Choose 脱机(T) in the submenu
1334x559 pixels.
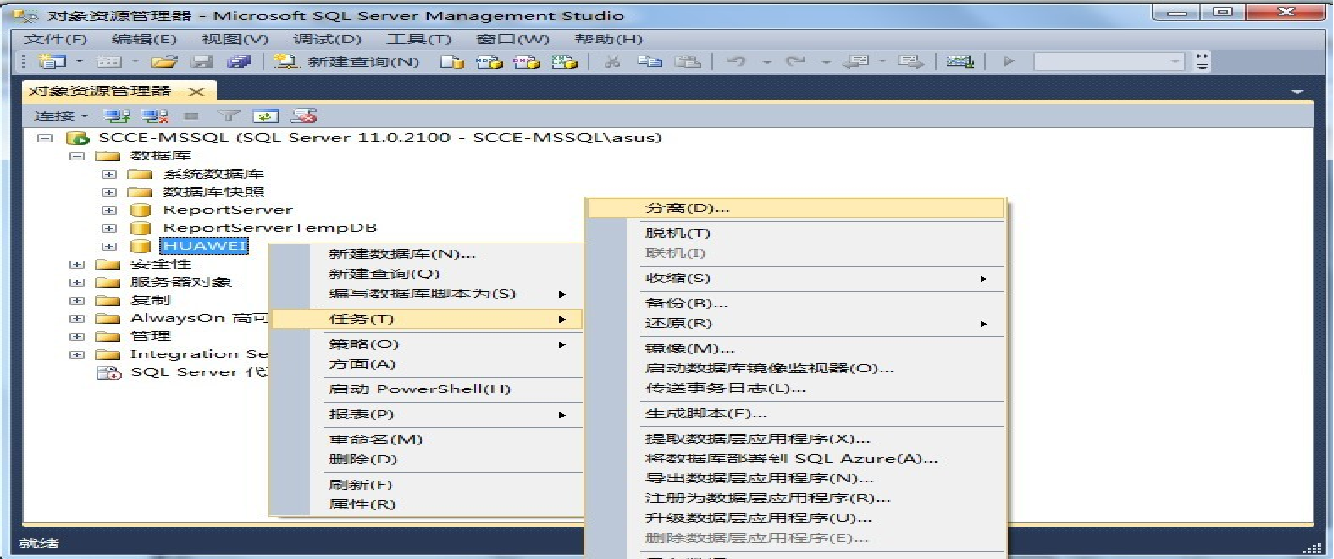[x=796, y=233]
